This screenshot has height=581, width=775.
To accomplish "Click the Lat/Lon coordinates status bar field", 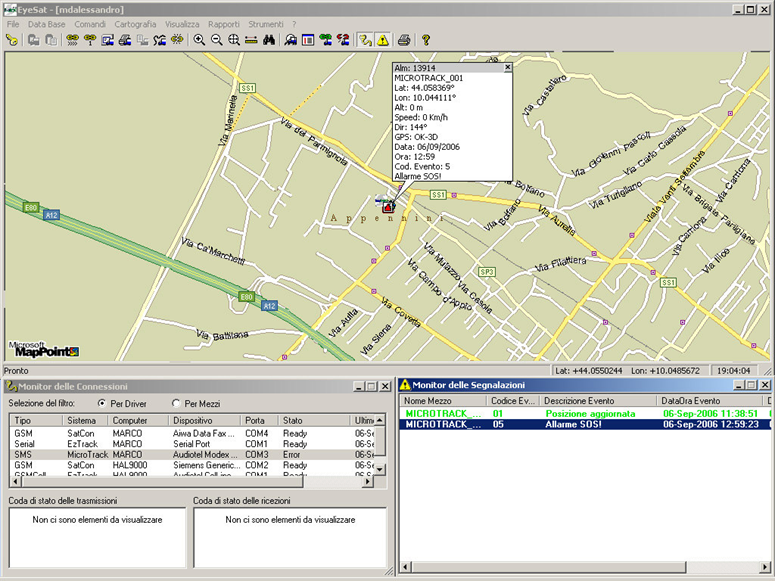I will 629,370.
